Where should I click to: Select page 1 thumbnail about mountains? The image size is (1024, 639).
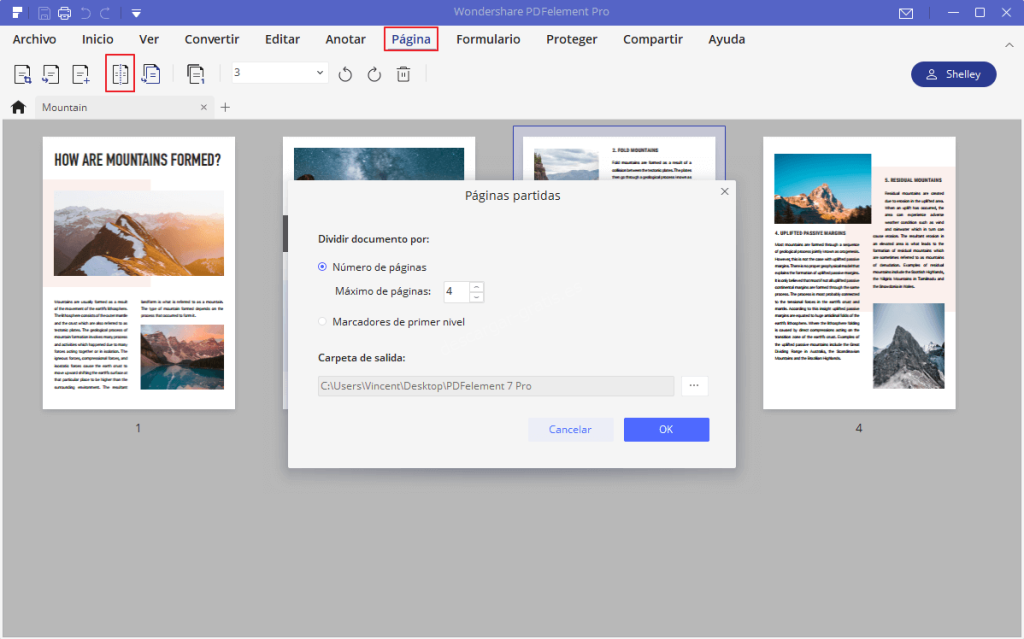138,273
